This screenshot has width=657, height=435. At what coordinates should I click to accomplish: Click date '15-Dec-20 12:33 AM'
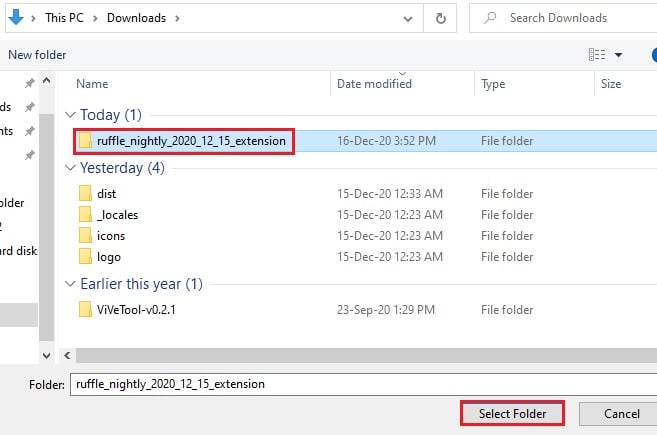[390, 194]
